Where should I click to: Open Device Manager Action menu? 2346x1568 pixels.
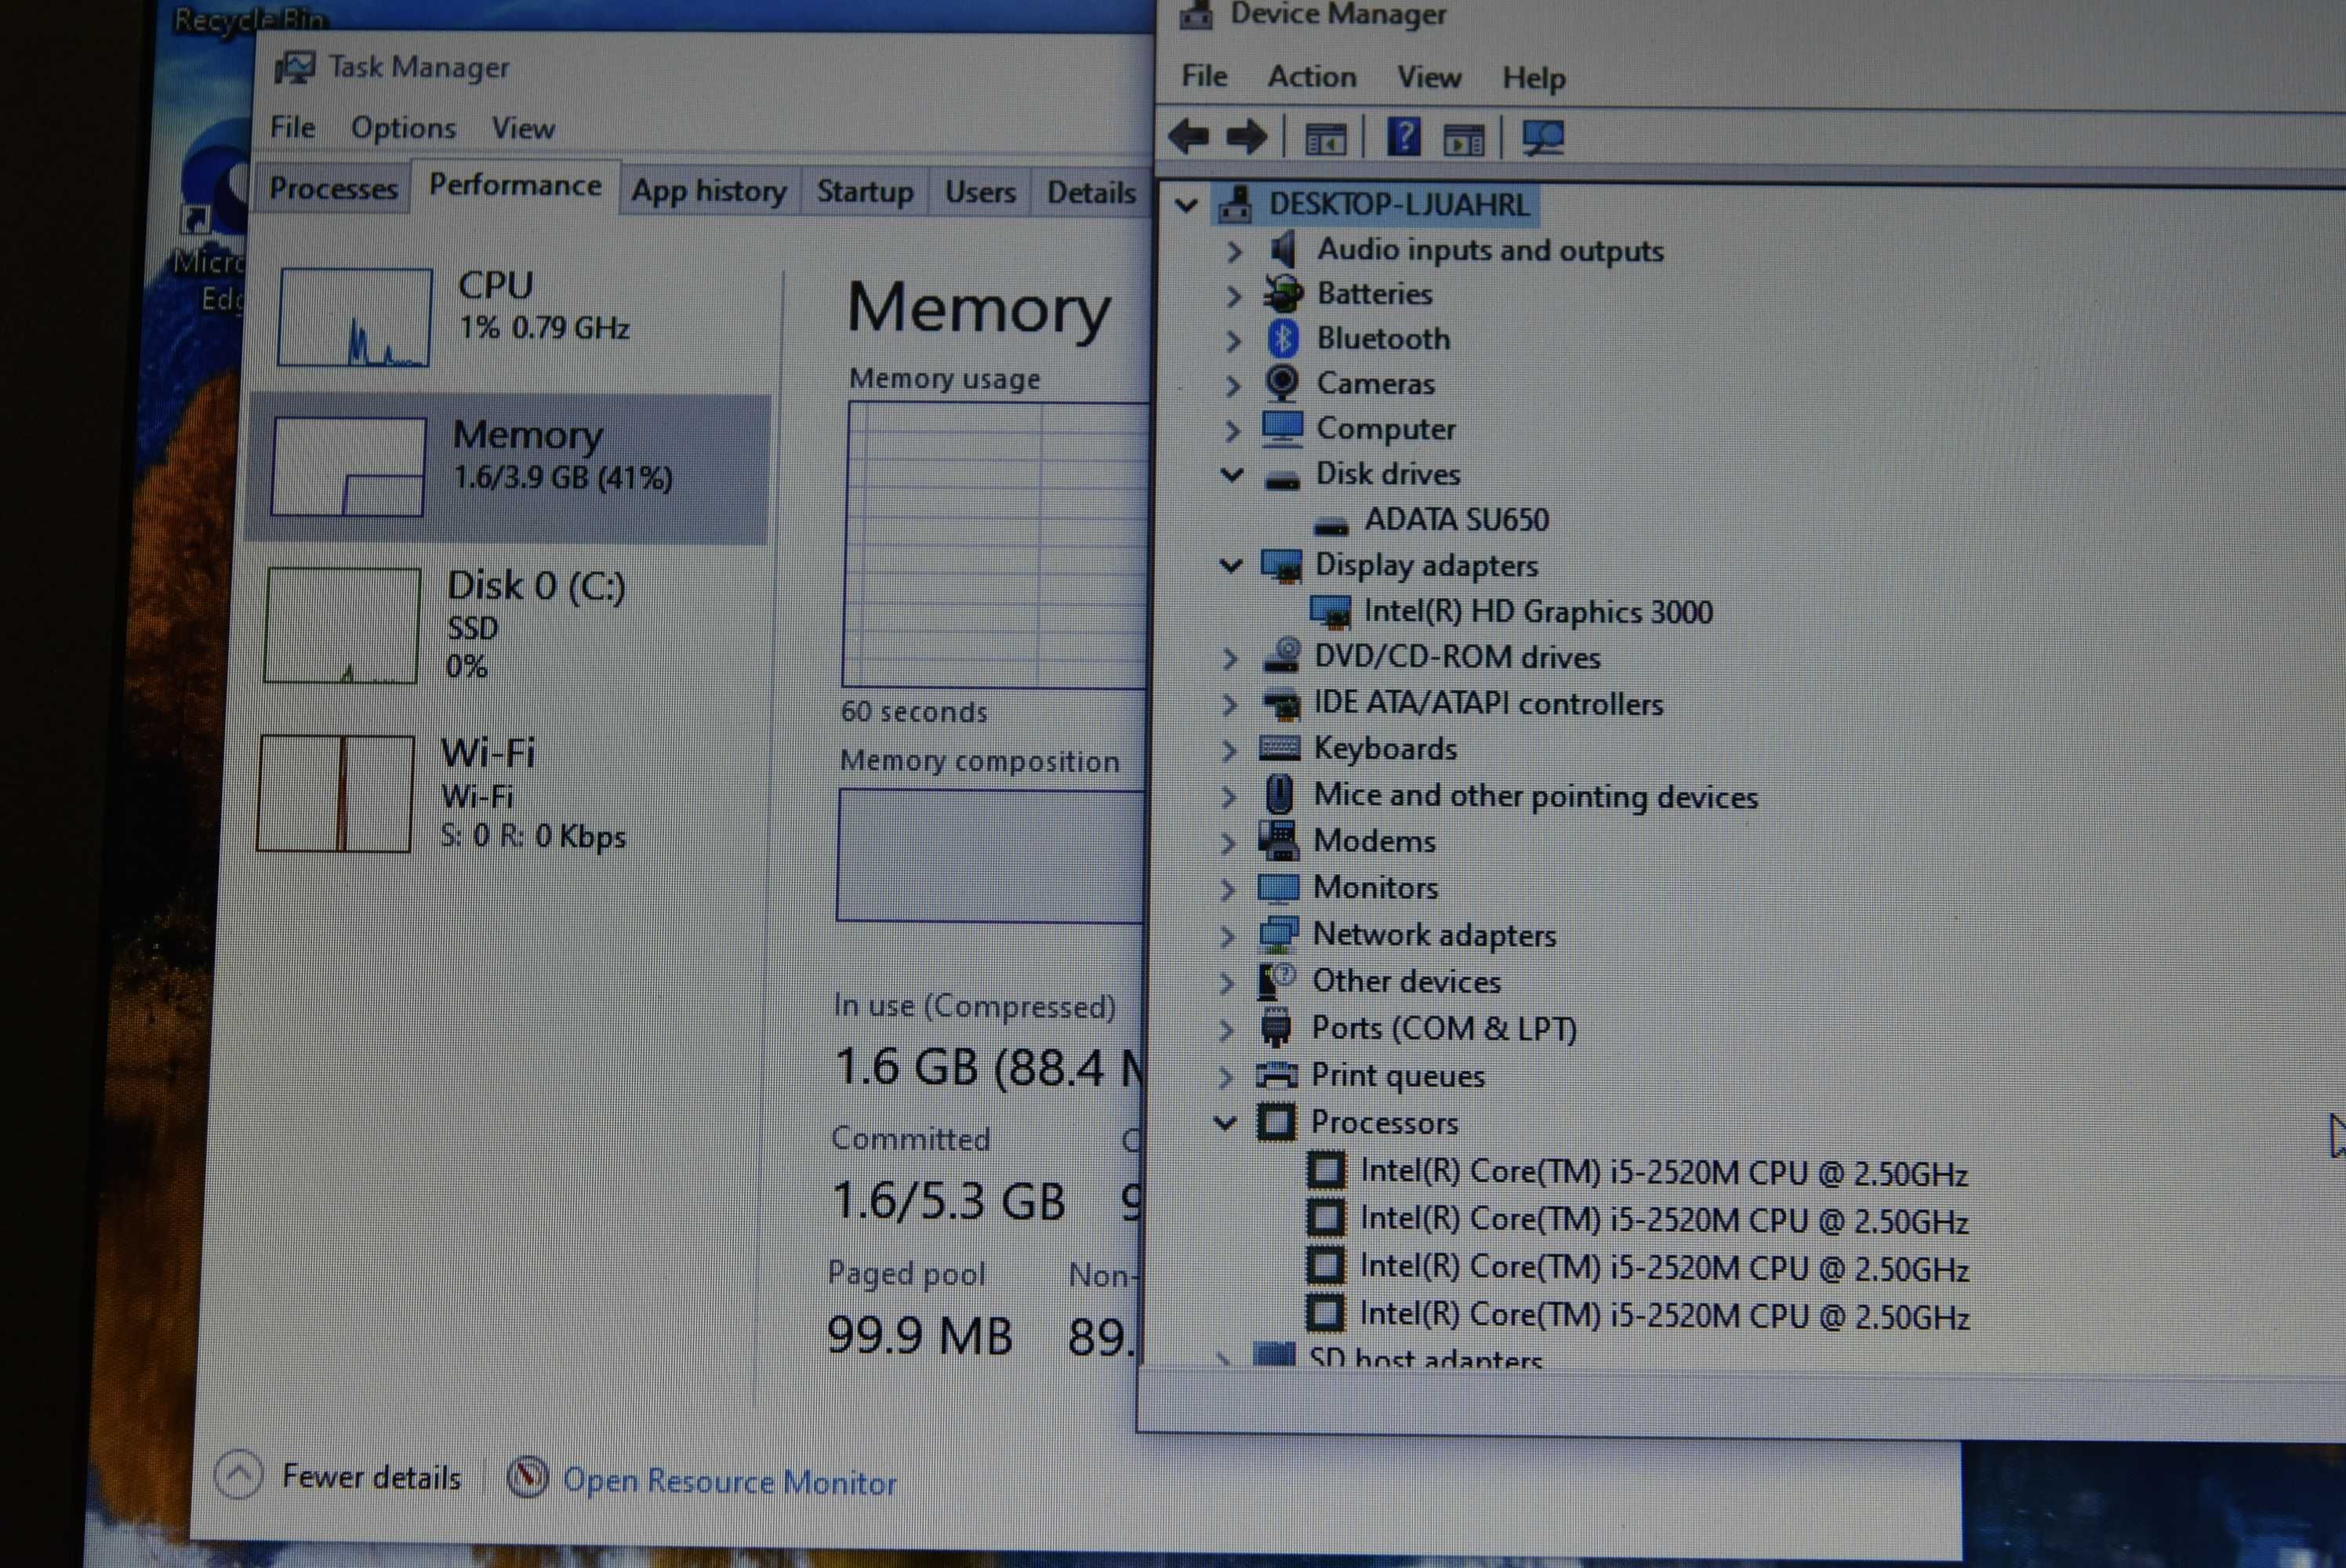1312,77
